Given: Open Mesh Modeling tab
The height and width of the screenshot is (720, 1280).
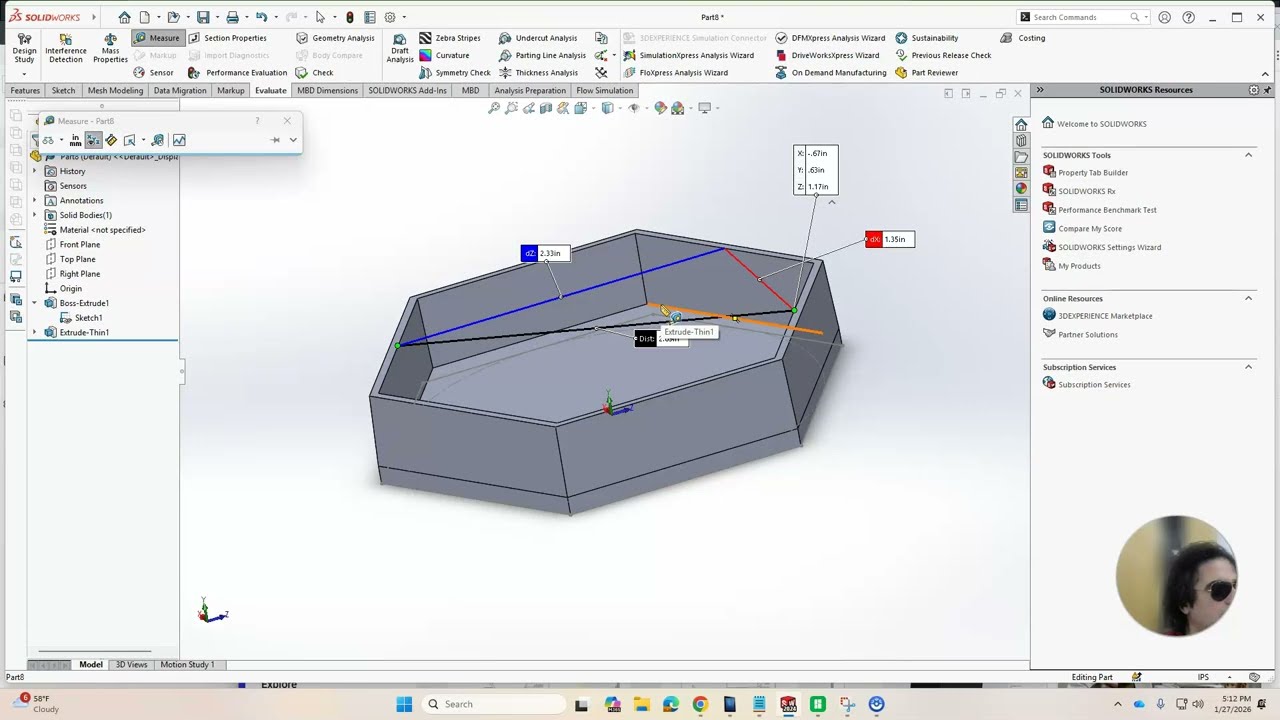Looking at the screenshot, I should pos(115,90).
